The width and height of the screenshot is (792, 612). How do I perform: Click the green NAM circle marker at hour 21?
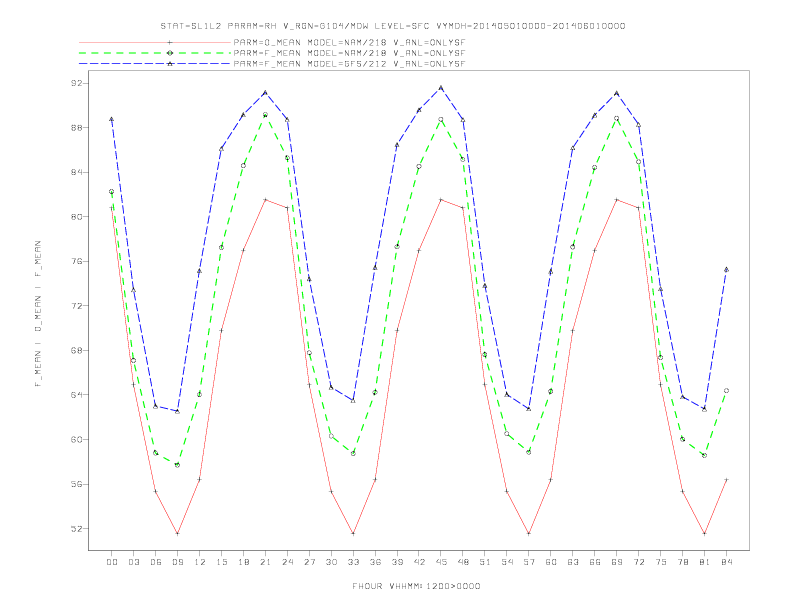click(x=265, y=115)
